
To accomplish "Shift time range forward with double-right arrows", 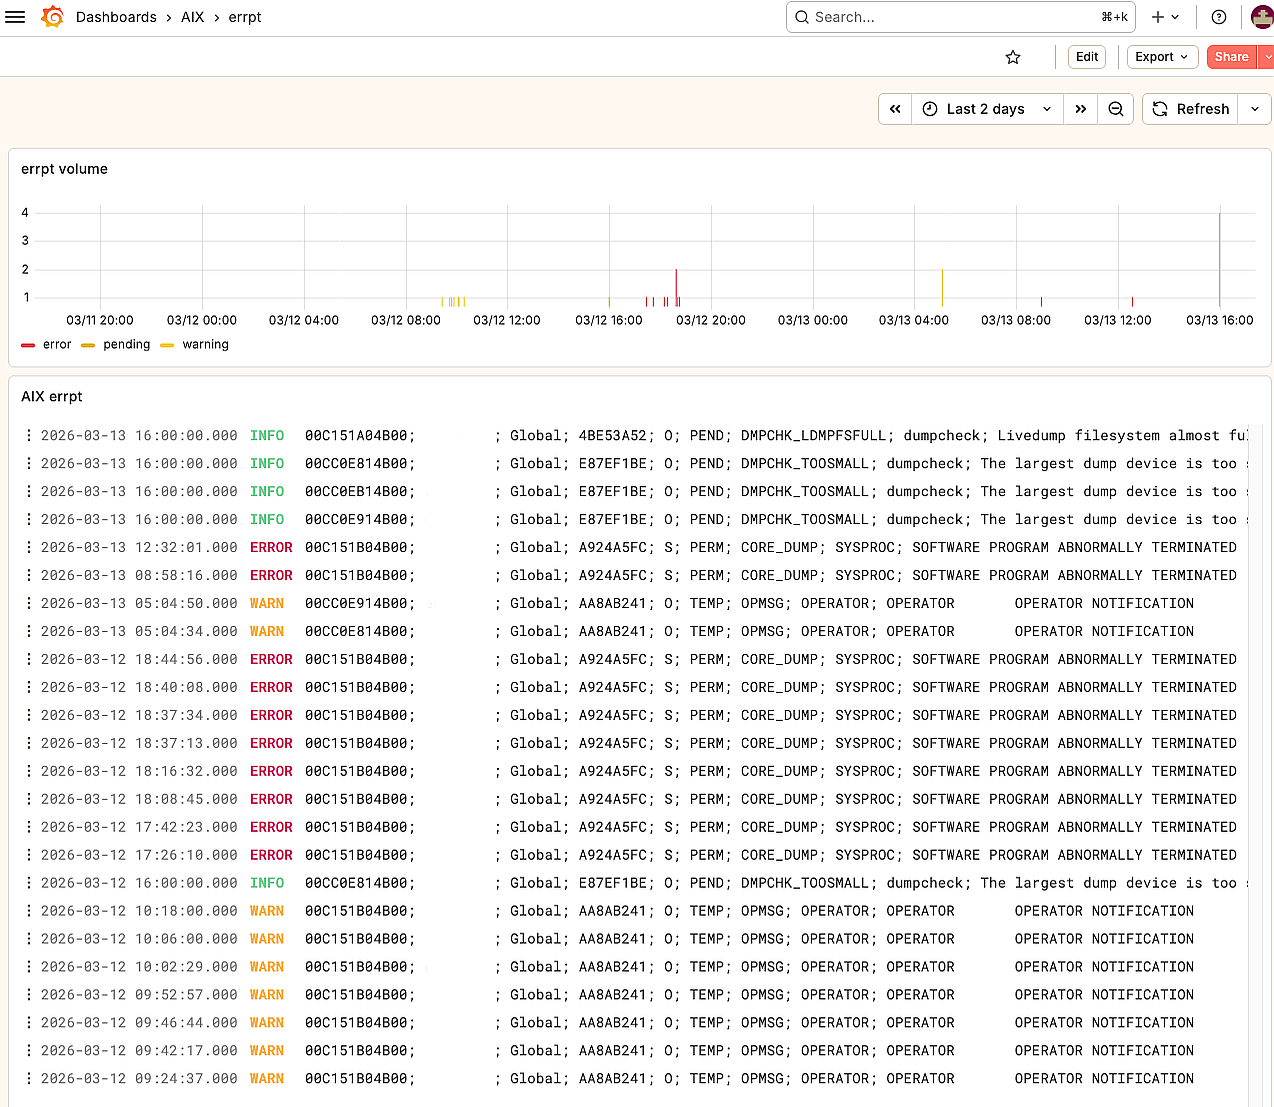I will tap(1080, 109).
